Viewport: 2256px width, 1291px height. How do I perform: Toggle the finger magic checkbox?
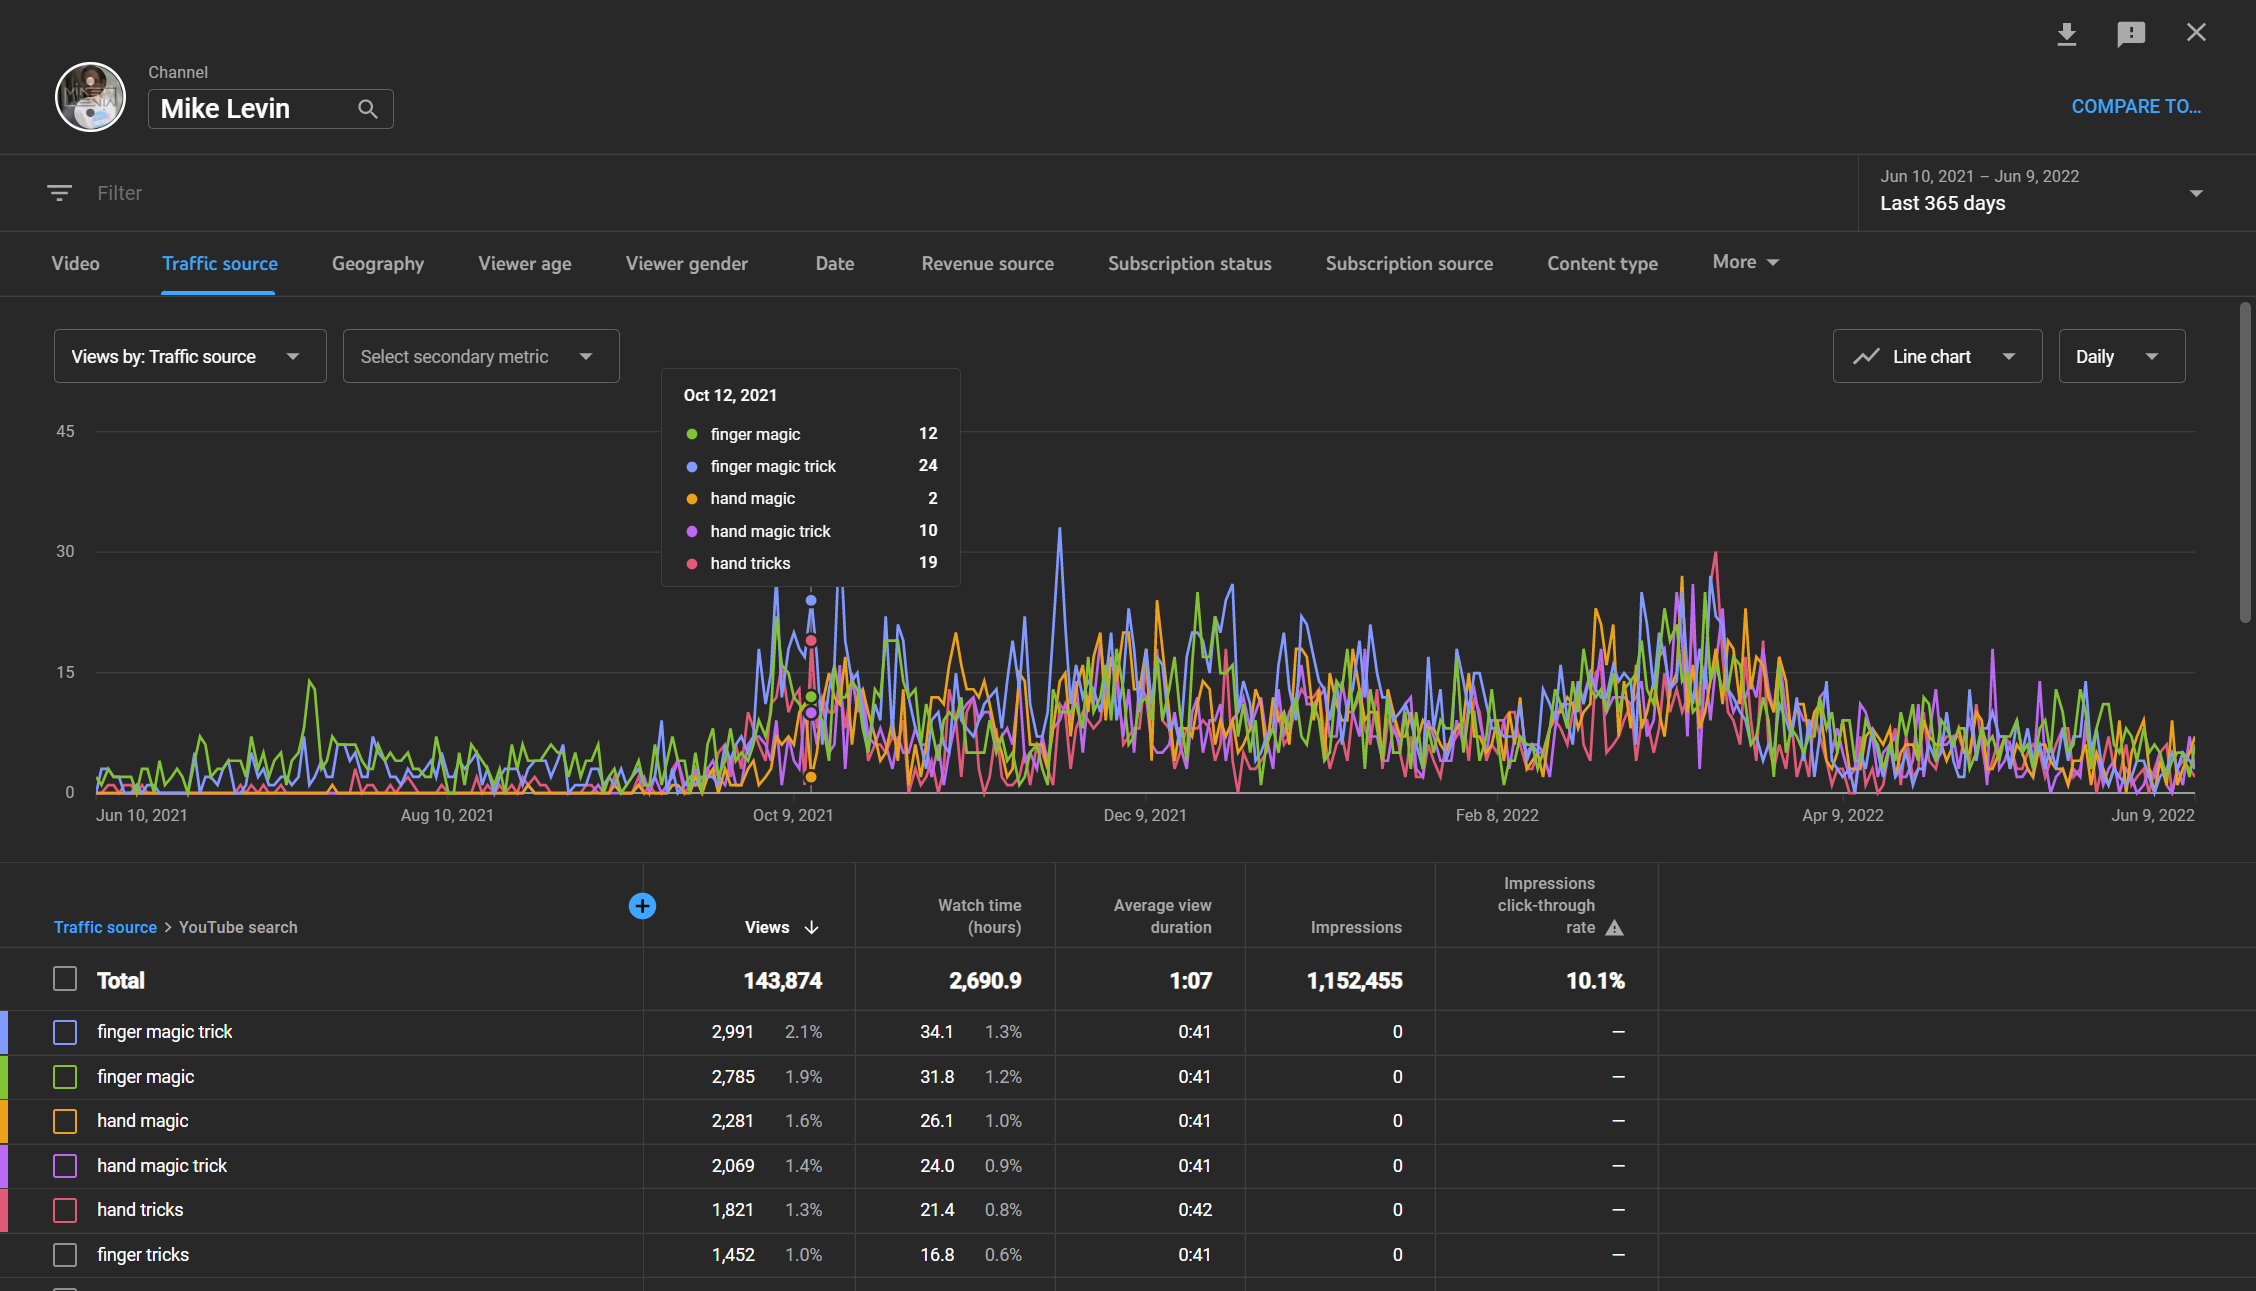point(65,1077)
